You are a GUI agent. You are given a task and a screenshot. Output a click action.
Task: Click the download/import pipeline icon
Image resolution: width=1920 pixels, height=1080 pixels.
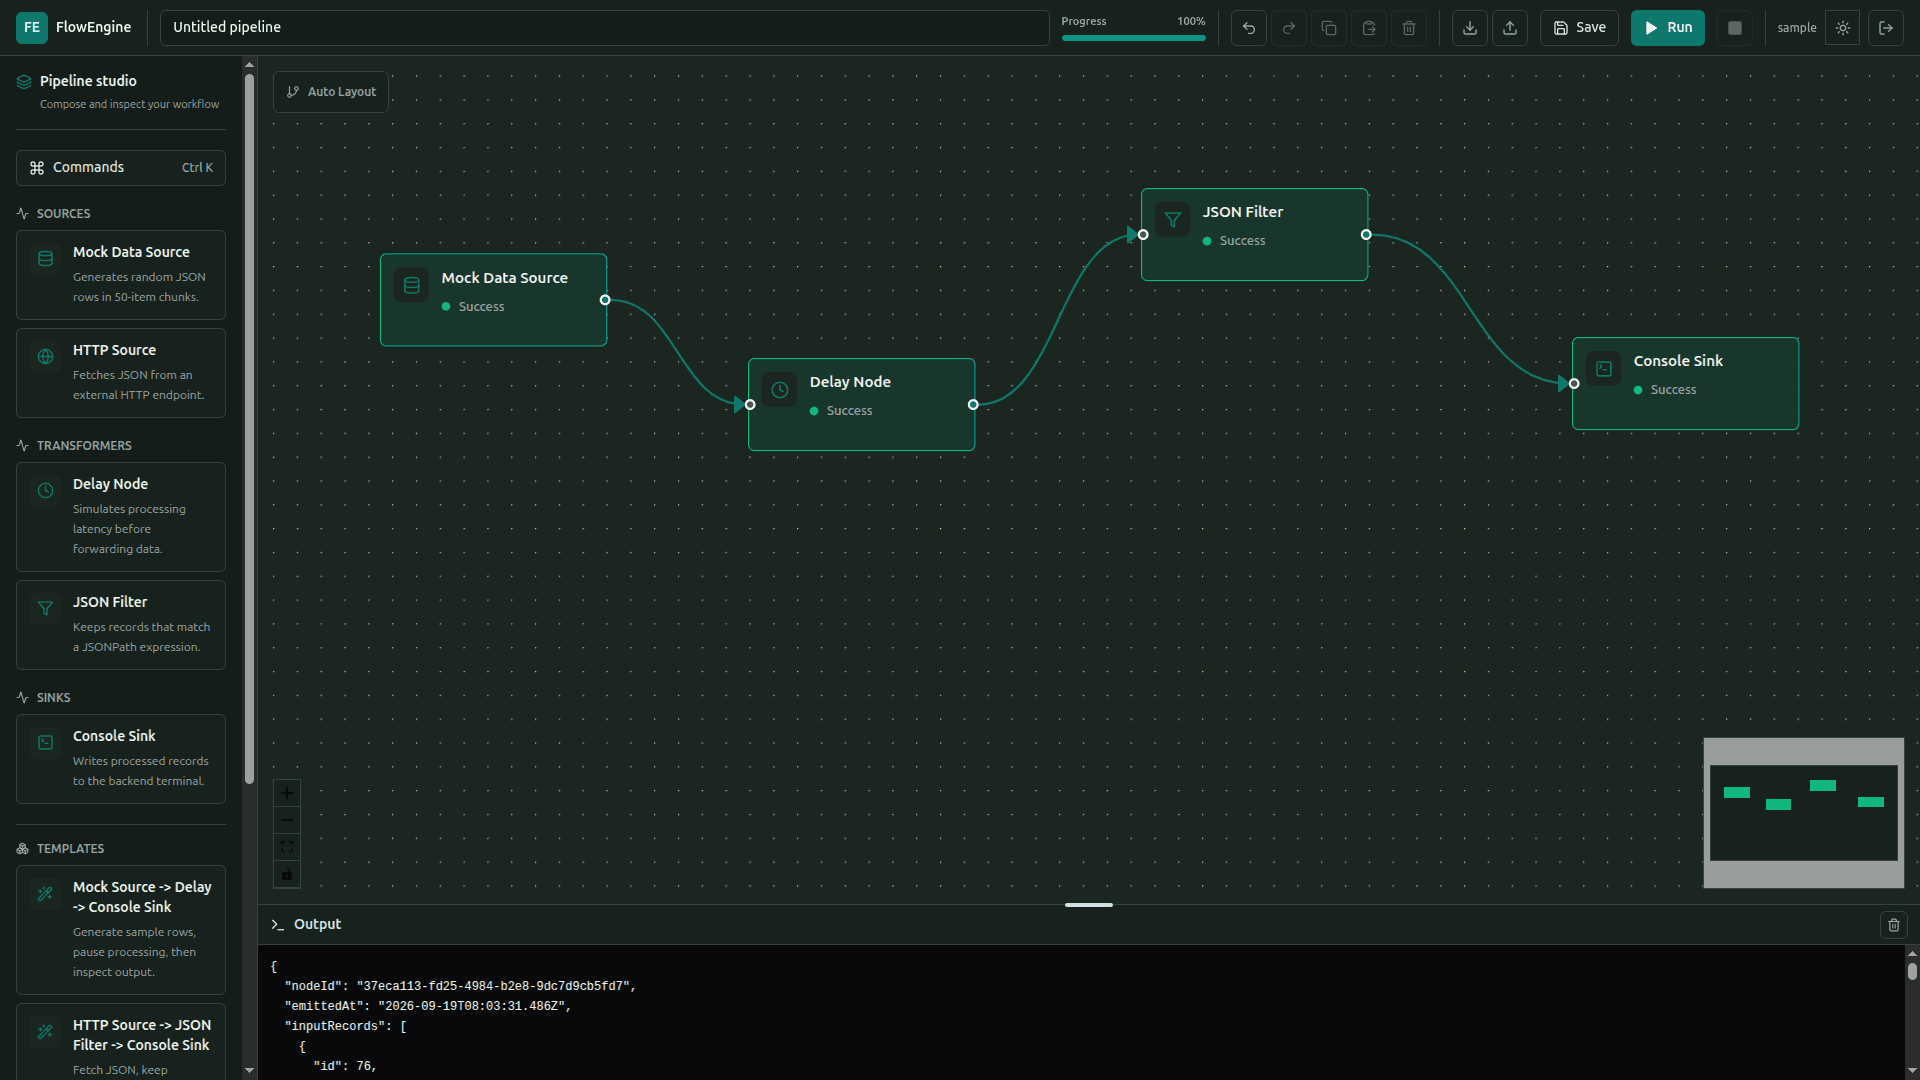1470,28
